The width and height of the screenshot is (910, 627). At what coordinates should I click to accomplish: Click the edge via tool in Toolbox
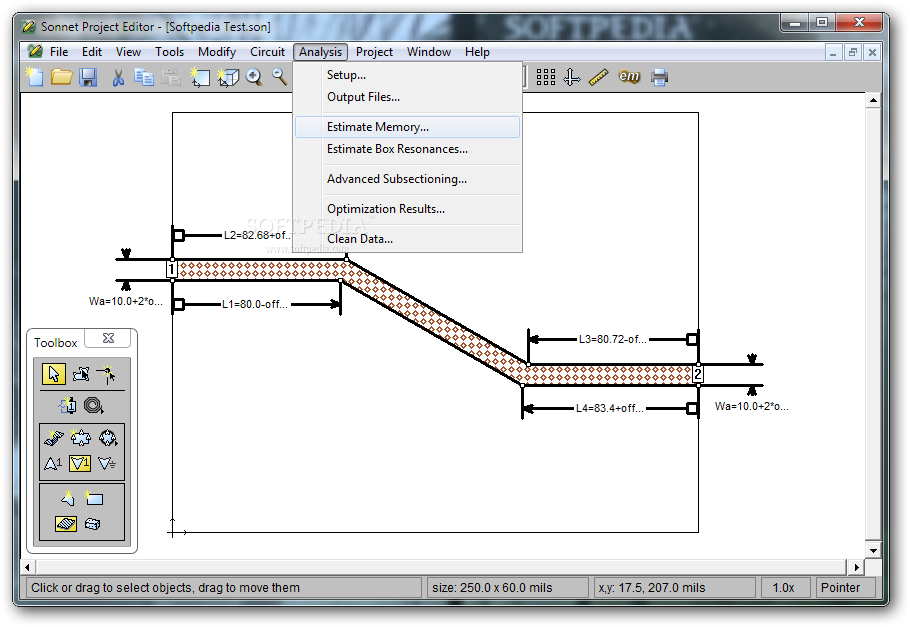(x=54, y=438)
